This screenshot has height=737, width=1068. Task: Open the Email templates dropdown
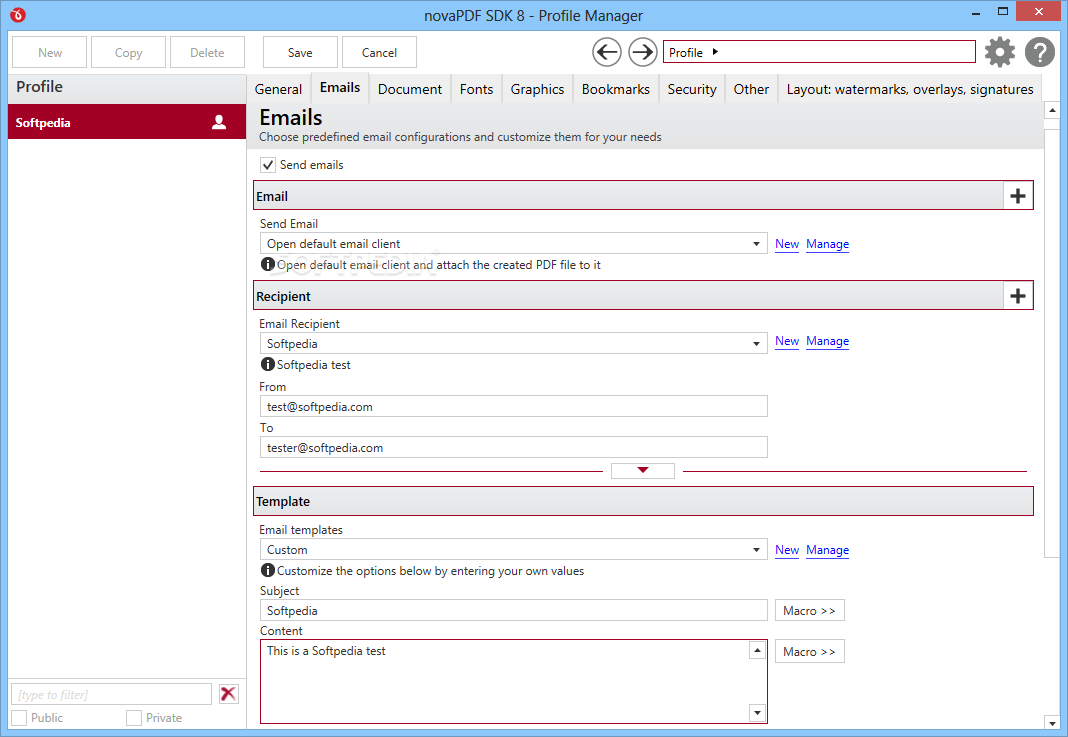coord(514,550)
